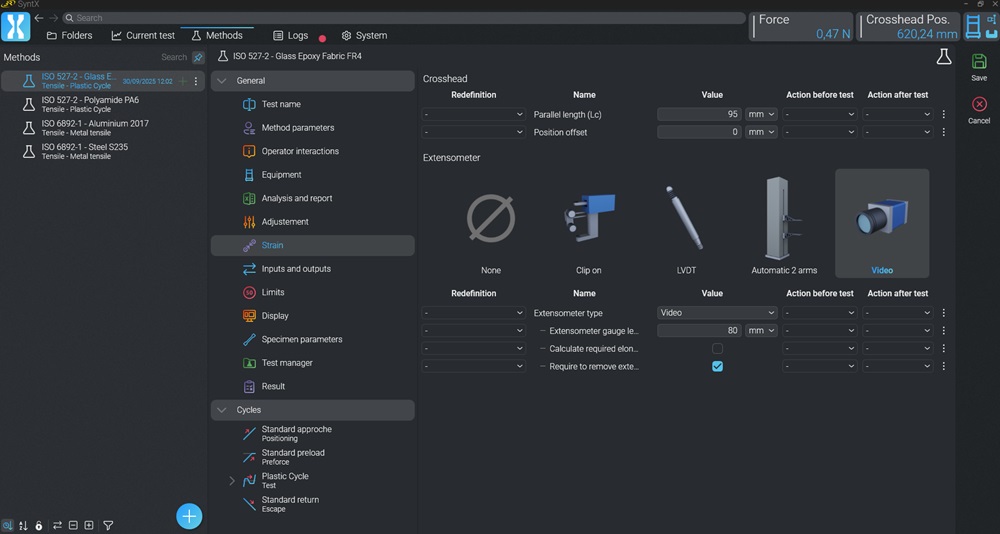Screen dimensions: 1000x534
Task: Click the Extensometer gauge length value field
Action: pyautogui.click(x=699, y=331)
